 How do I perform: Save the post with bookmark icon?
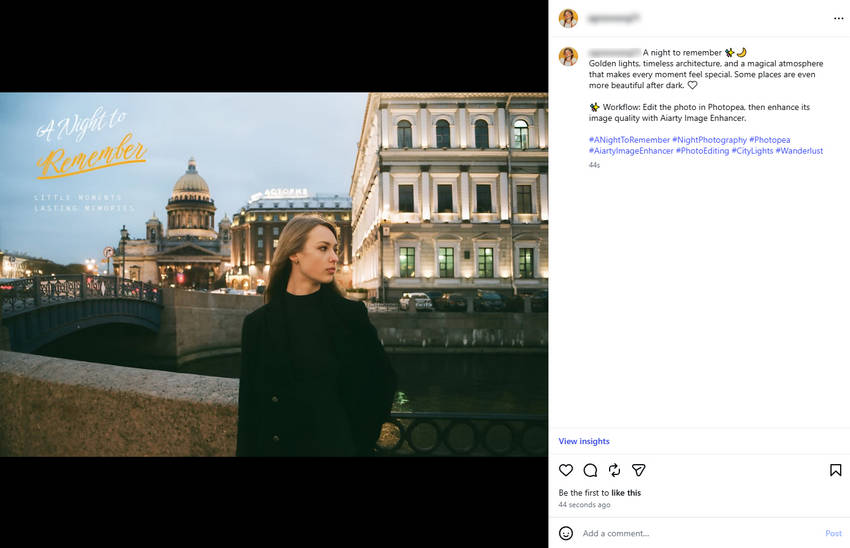[835, 470]
